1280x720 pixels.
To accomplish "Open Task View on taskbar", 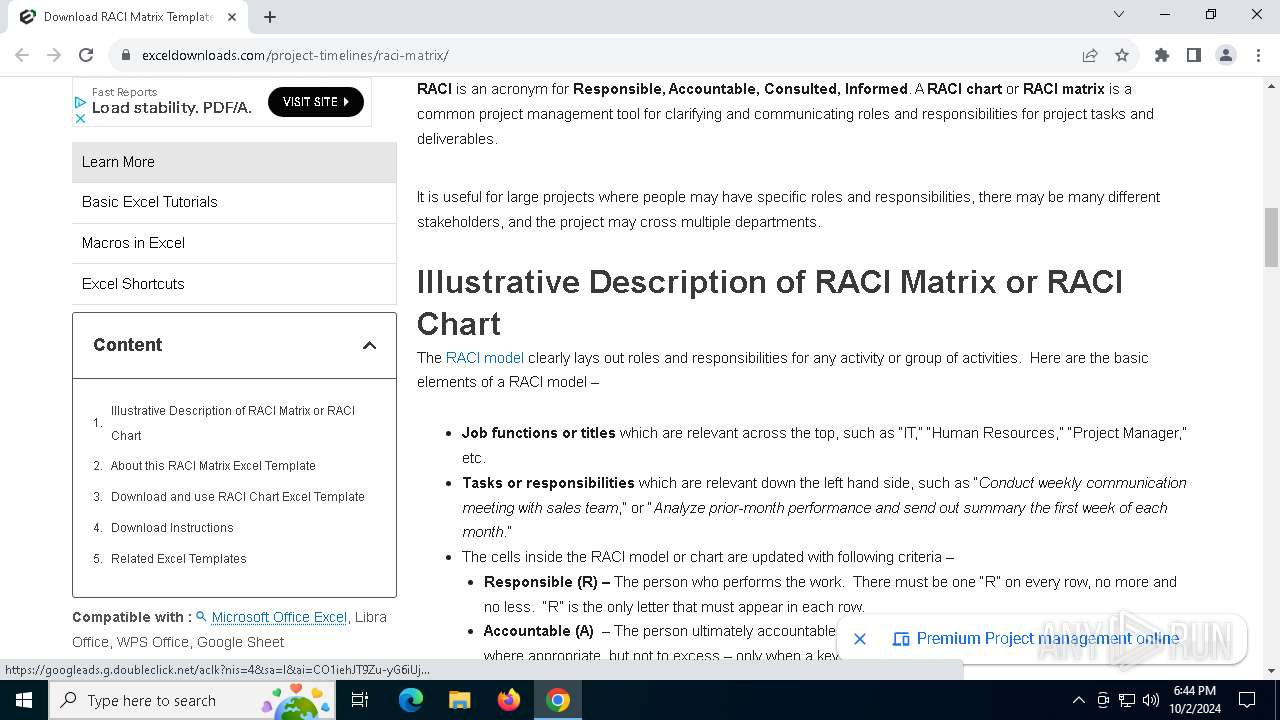I will click(360, 700).
